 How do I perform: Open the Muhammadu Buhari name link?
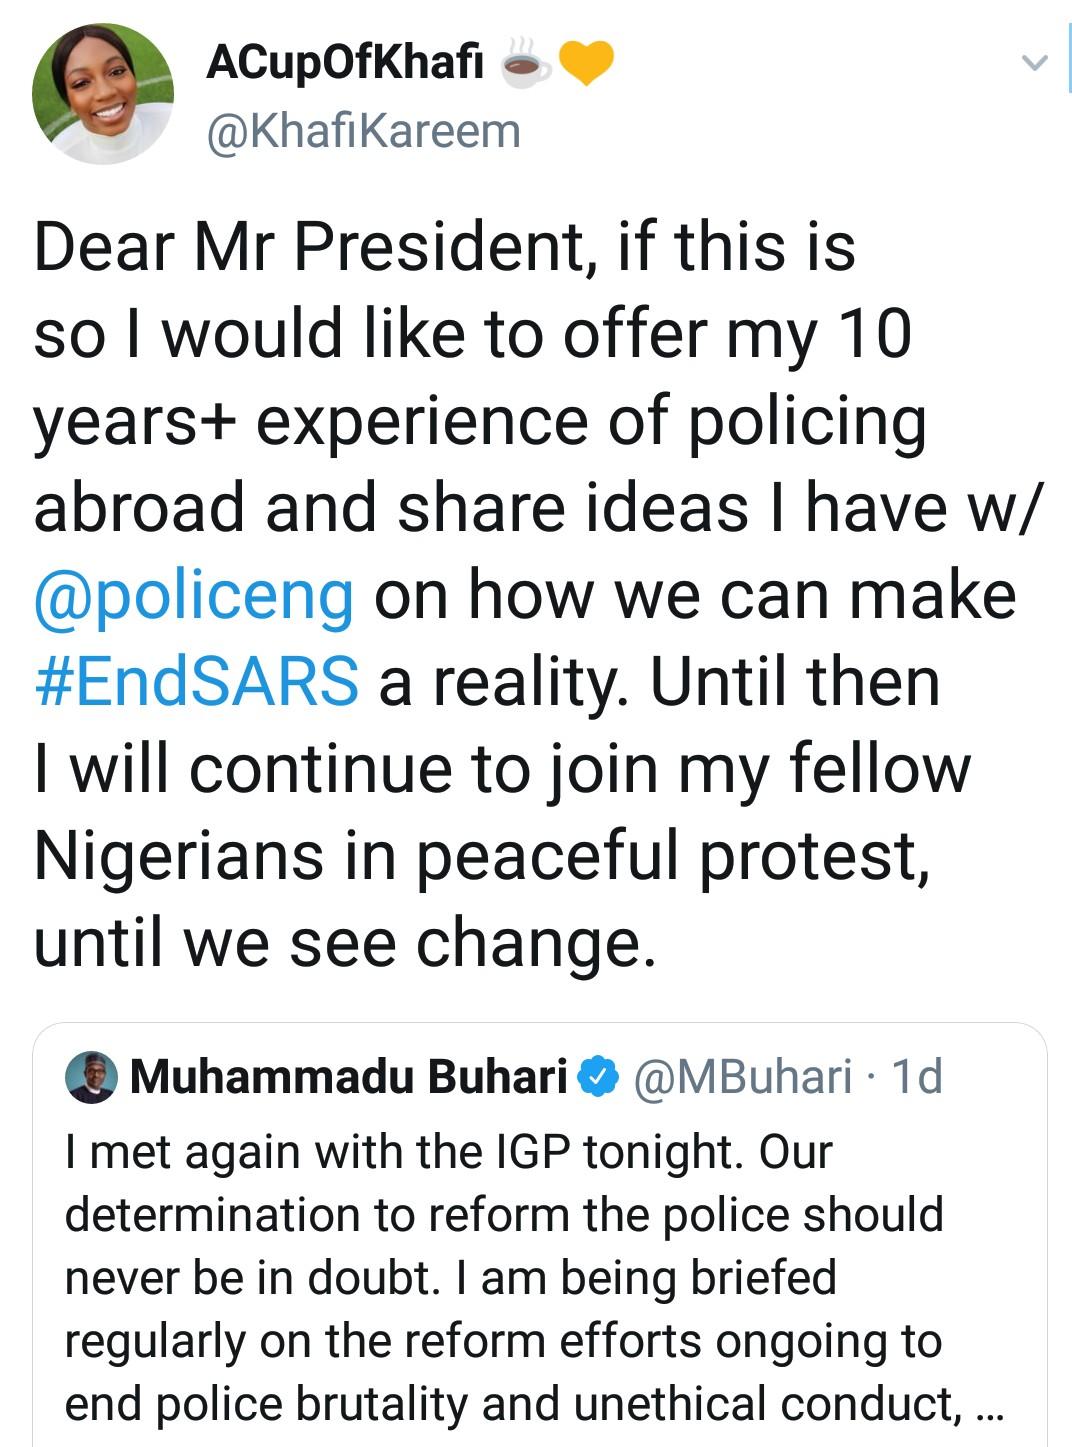(x=349, y=1077)
